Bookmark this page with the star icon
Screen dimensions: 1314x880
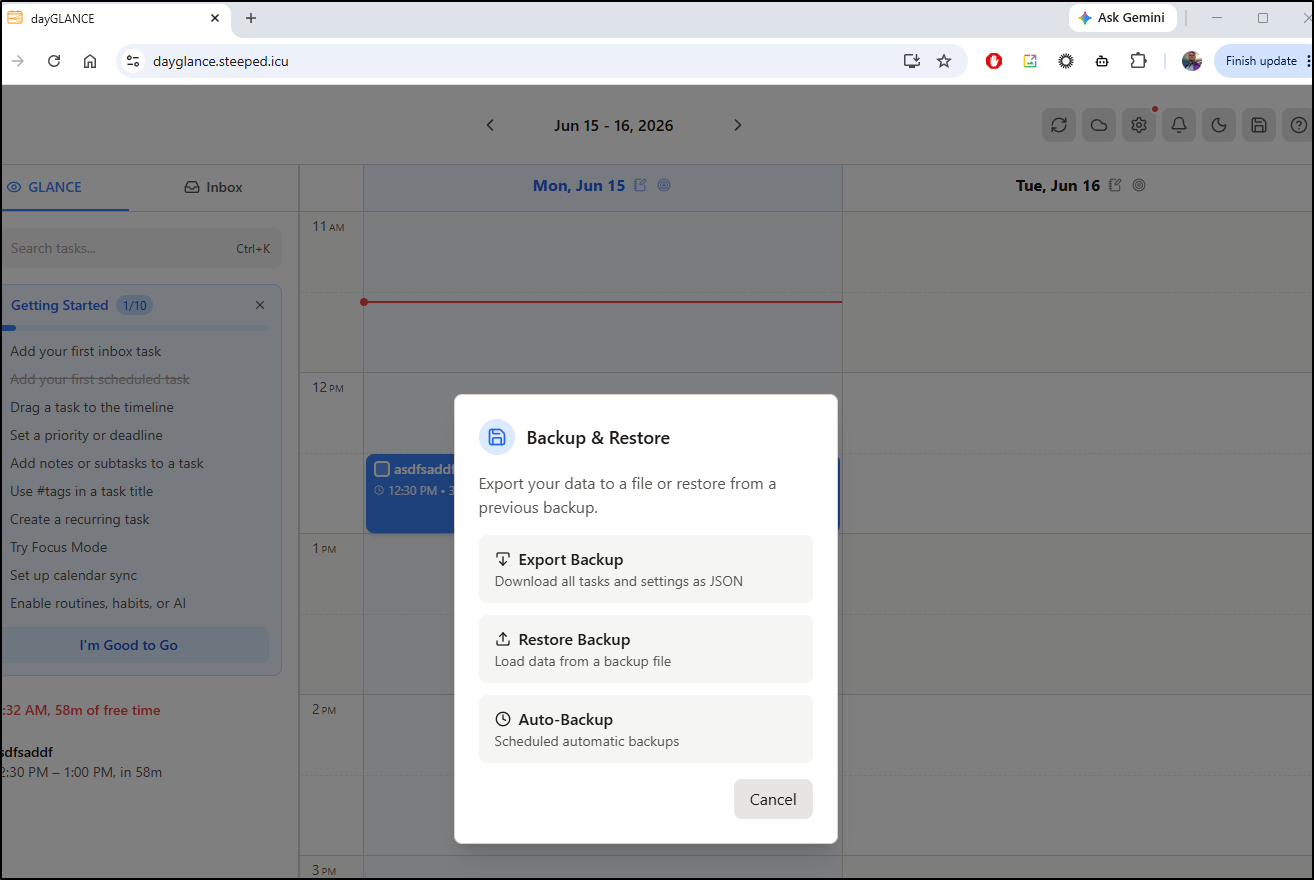(x=944, y=61)
